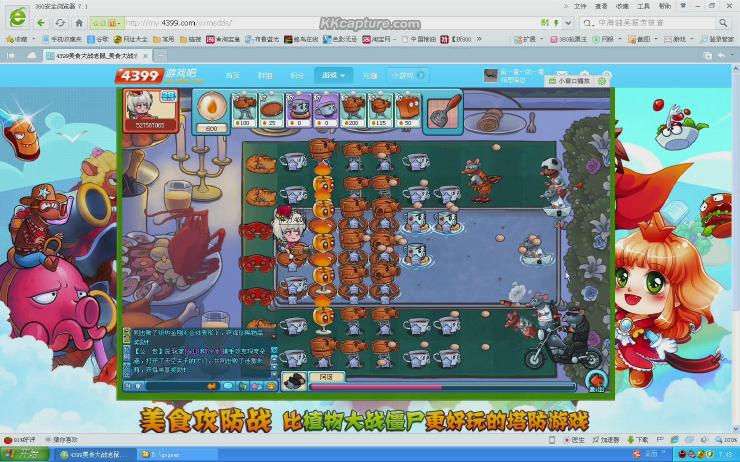
Task: Click the 4399 logo
Action: (140, 76)
